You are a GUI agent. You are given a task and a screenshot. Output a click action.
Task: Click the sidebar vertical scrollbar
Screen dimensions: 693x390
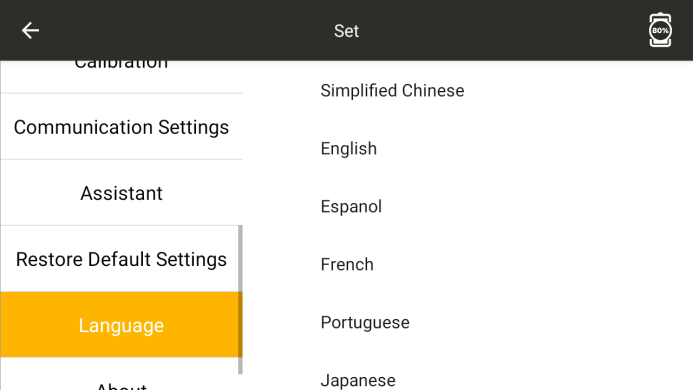click(240, 300)
